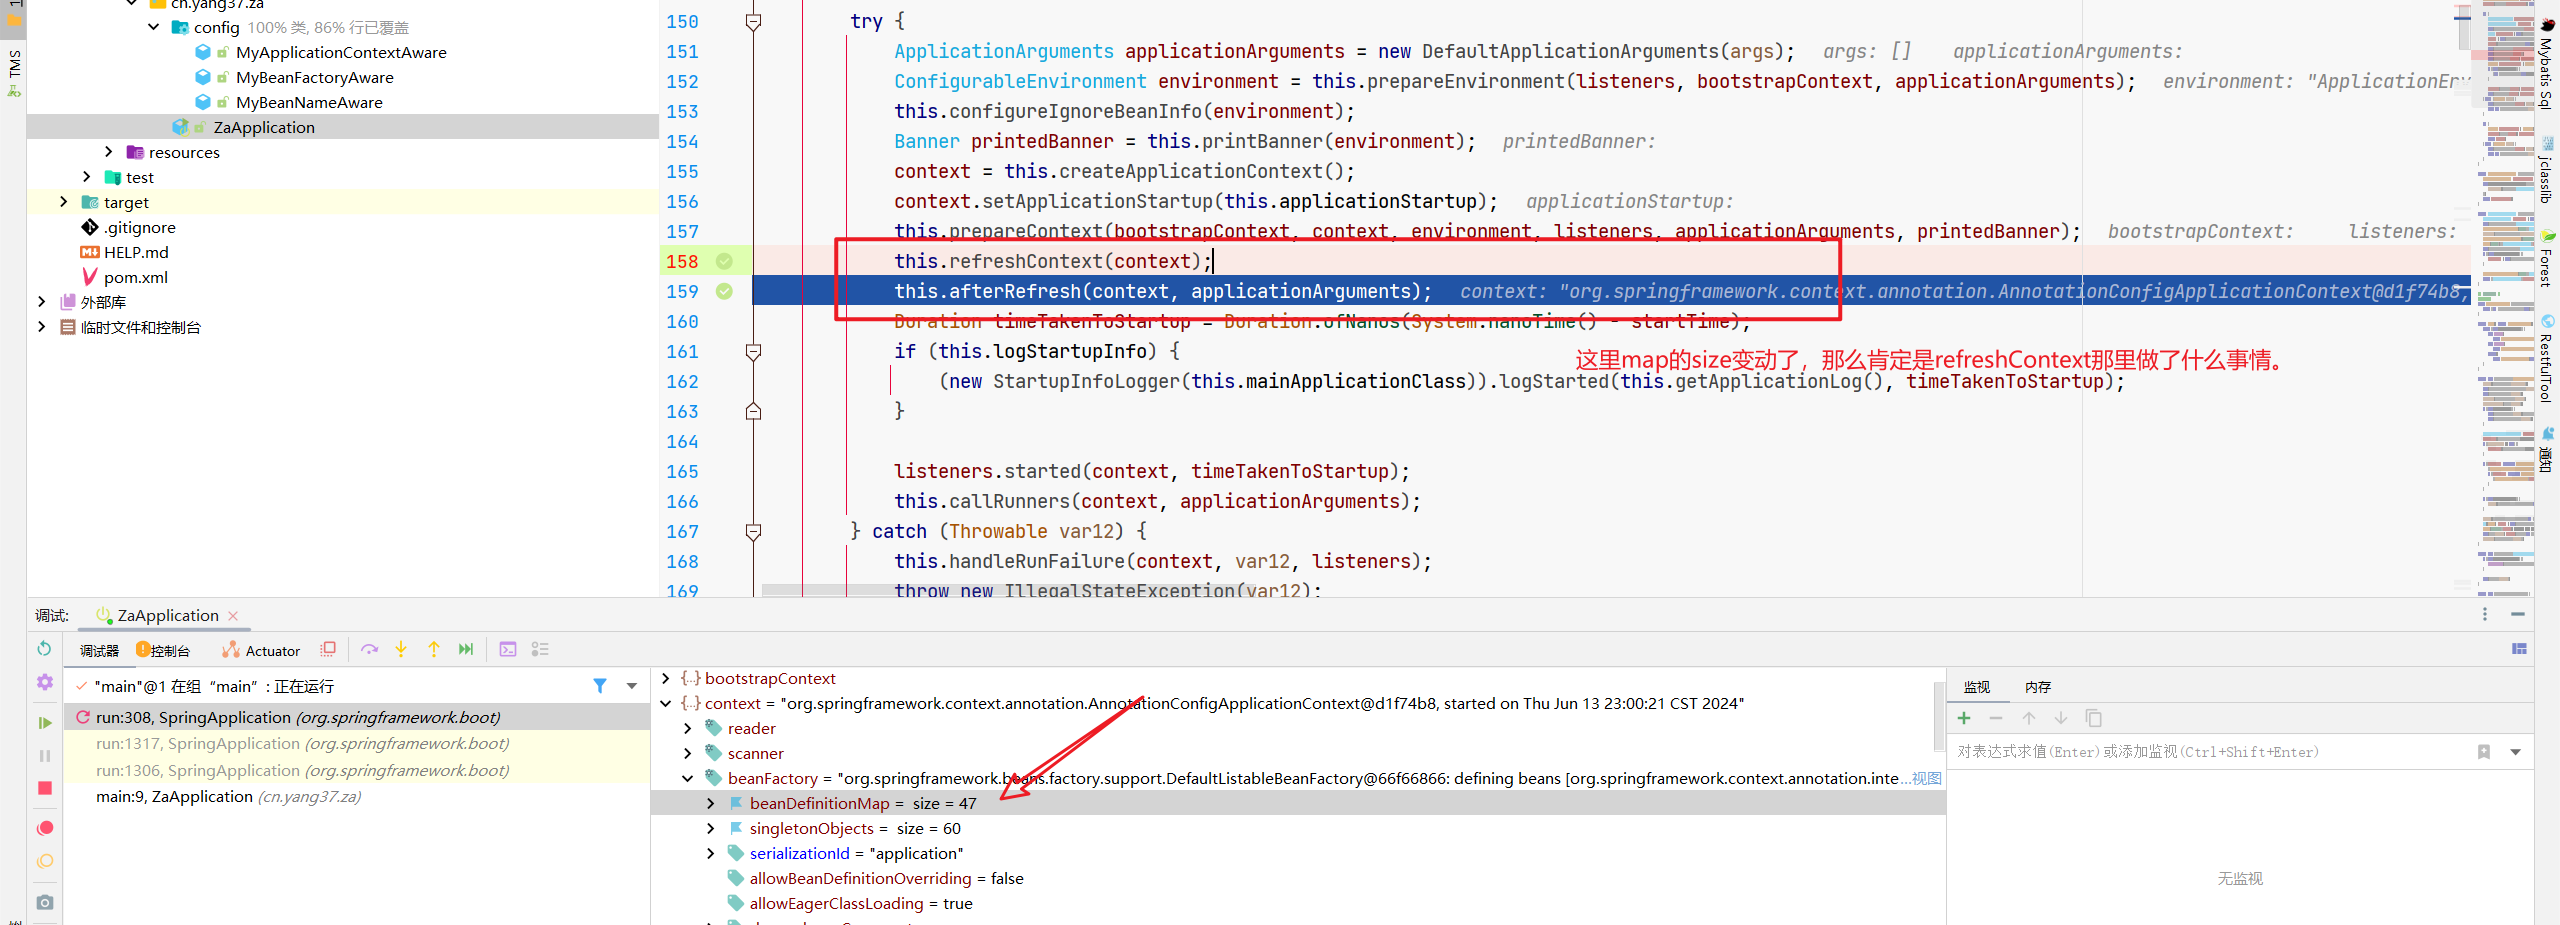Collapse the context variable
This screenshot has width=2560, height=925.
click(666, 703)
